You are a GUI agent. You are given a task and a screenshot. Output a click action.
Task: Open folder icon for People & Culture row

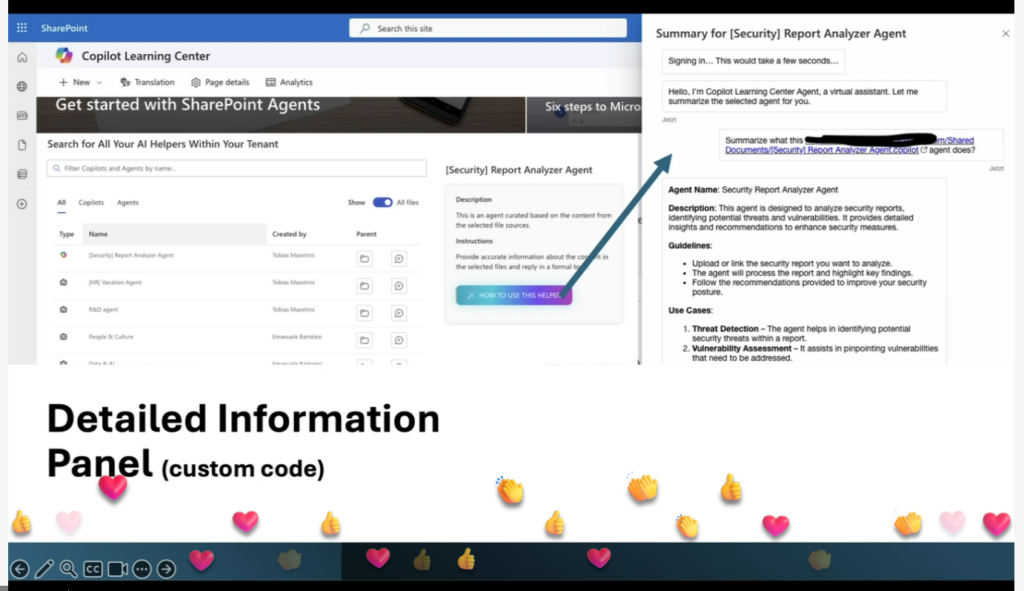[364, 340]
